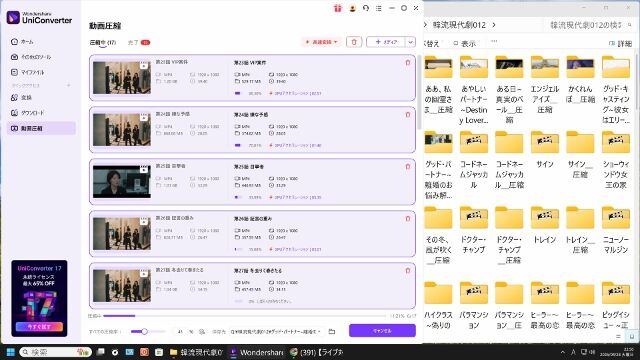The image size is (640, 360).
Task: Expand the add media dropdown arrow
Action: point(410,42)
